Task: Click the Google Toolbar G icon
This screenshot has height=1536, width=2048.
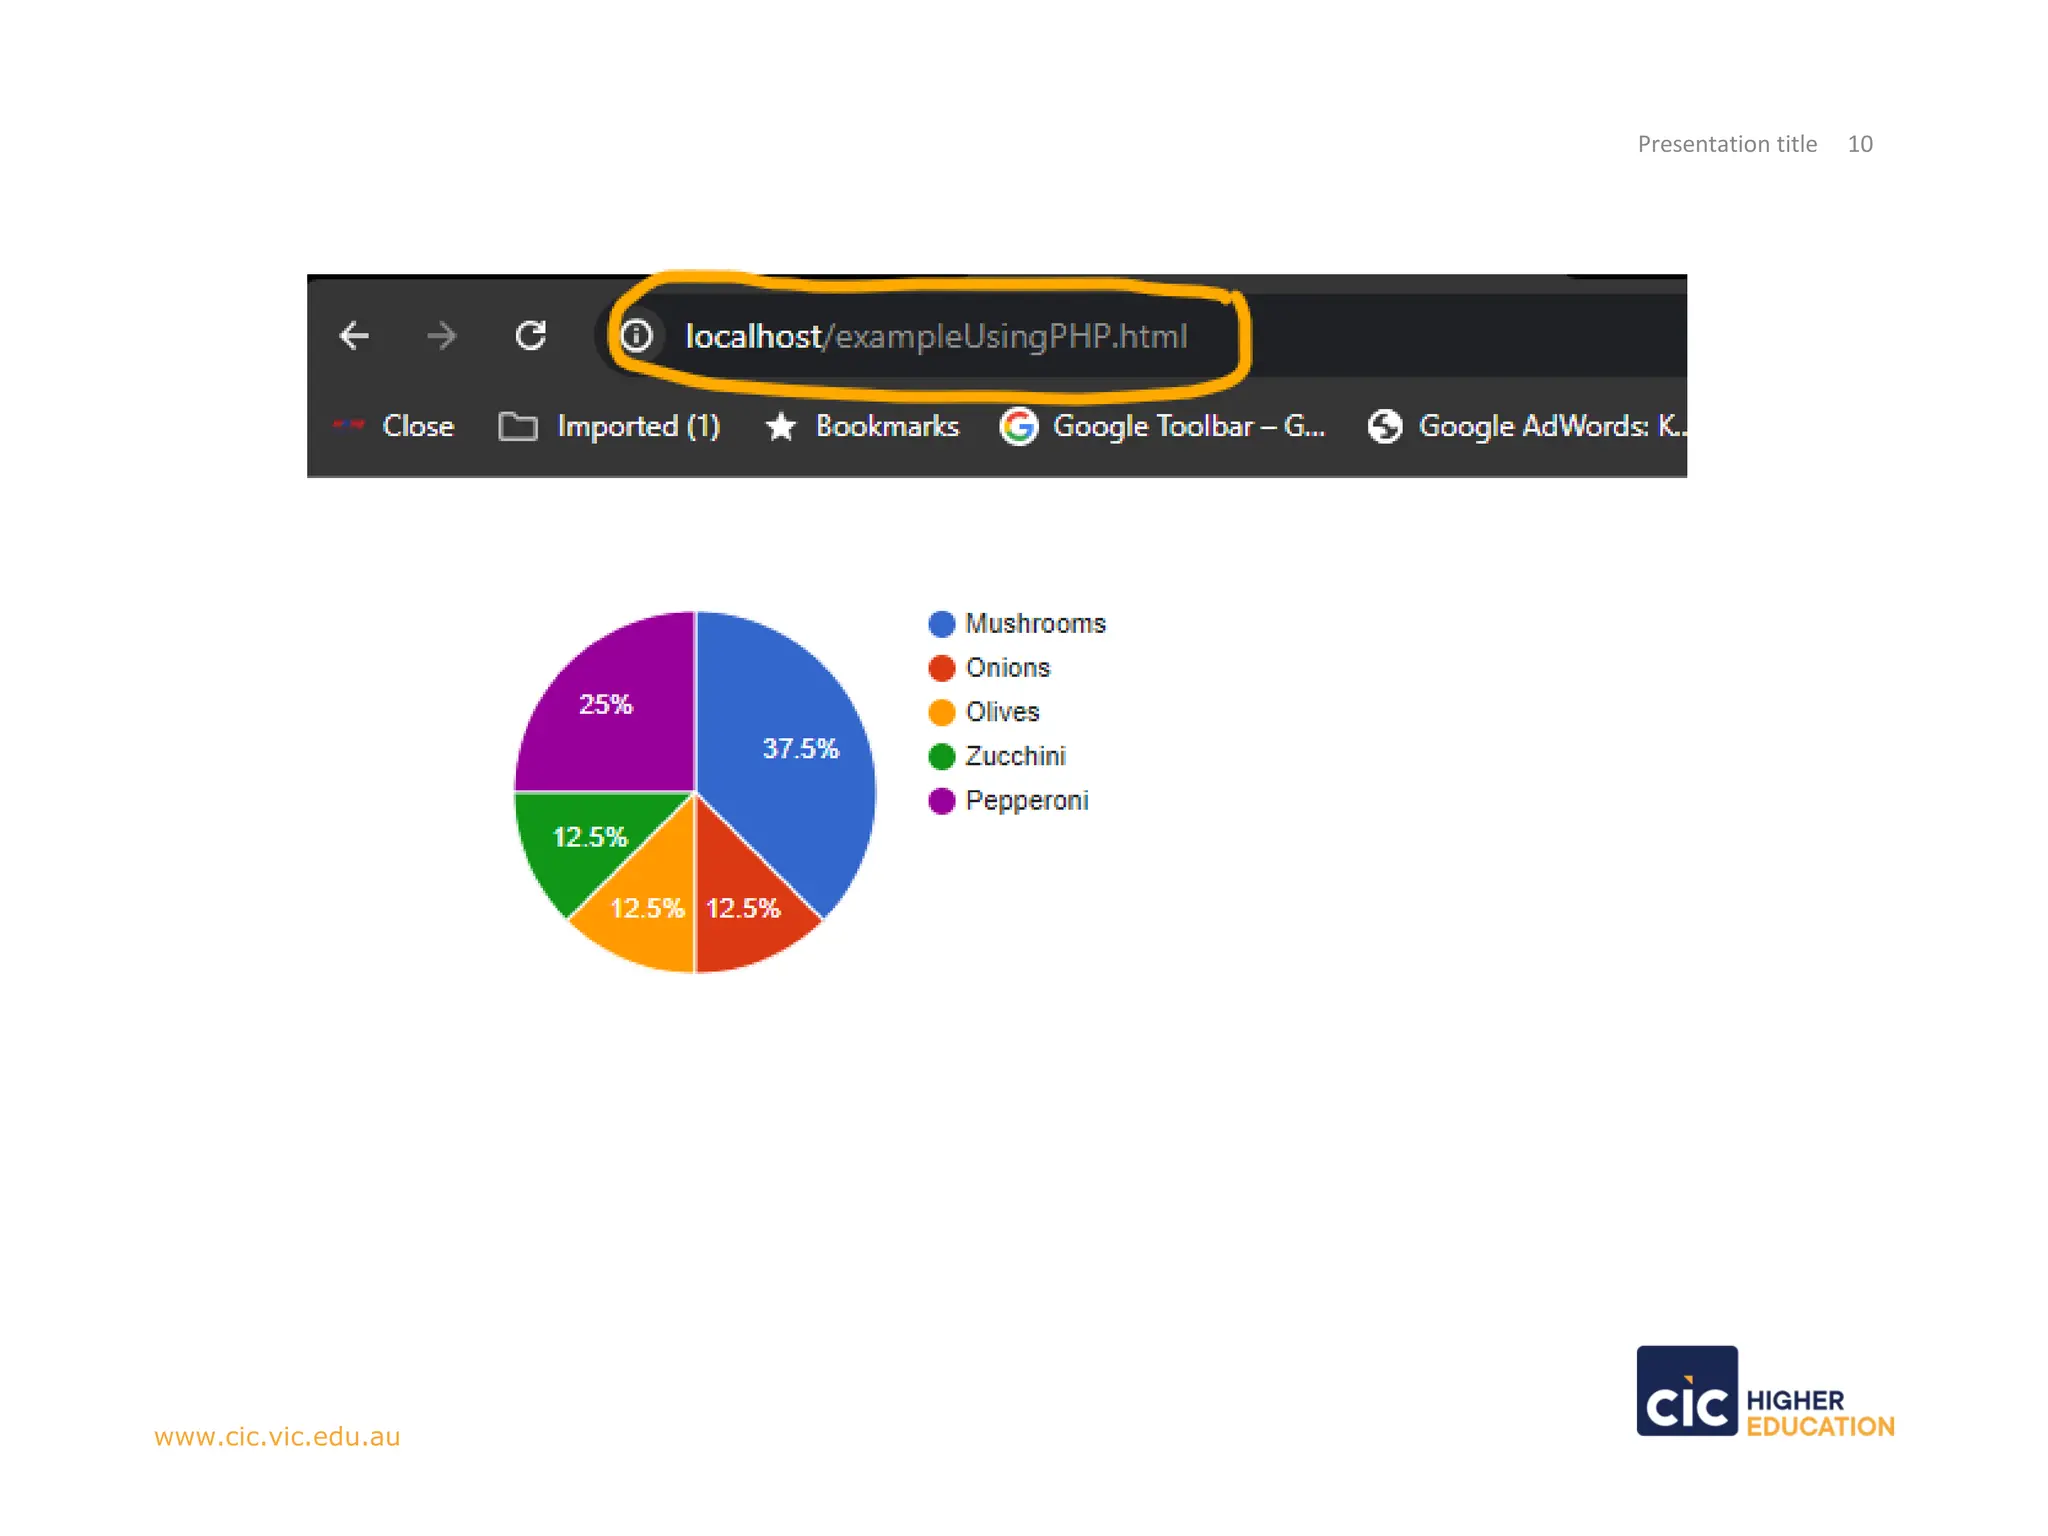Action: [x=1018, y=427]
